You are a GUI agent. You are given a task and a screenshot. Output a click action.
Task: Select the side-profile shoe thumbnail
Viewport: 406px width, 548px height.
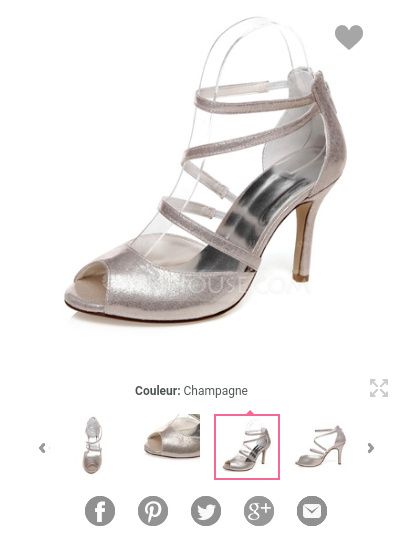point(321,445)
